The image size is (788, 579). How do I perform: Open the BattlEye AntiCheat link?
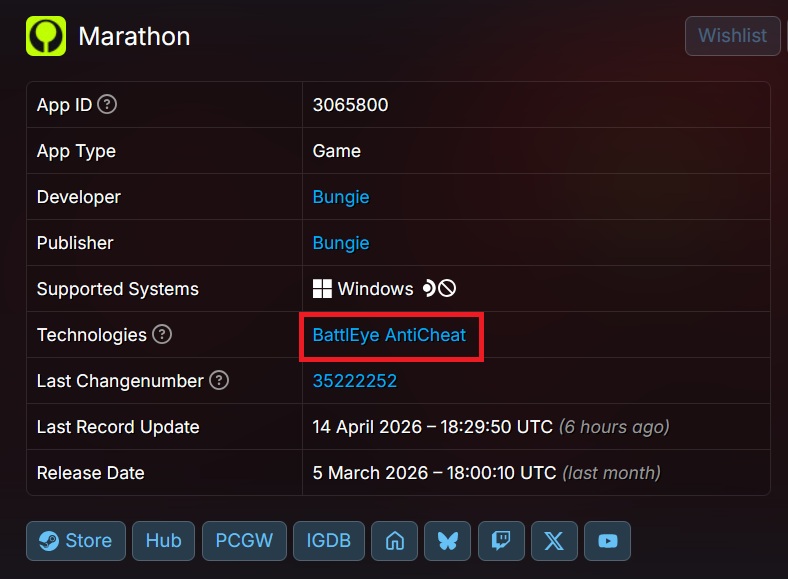(389, 335)
